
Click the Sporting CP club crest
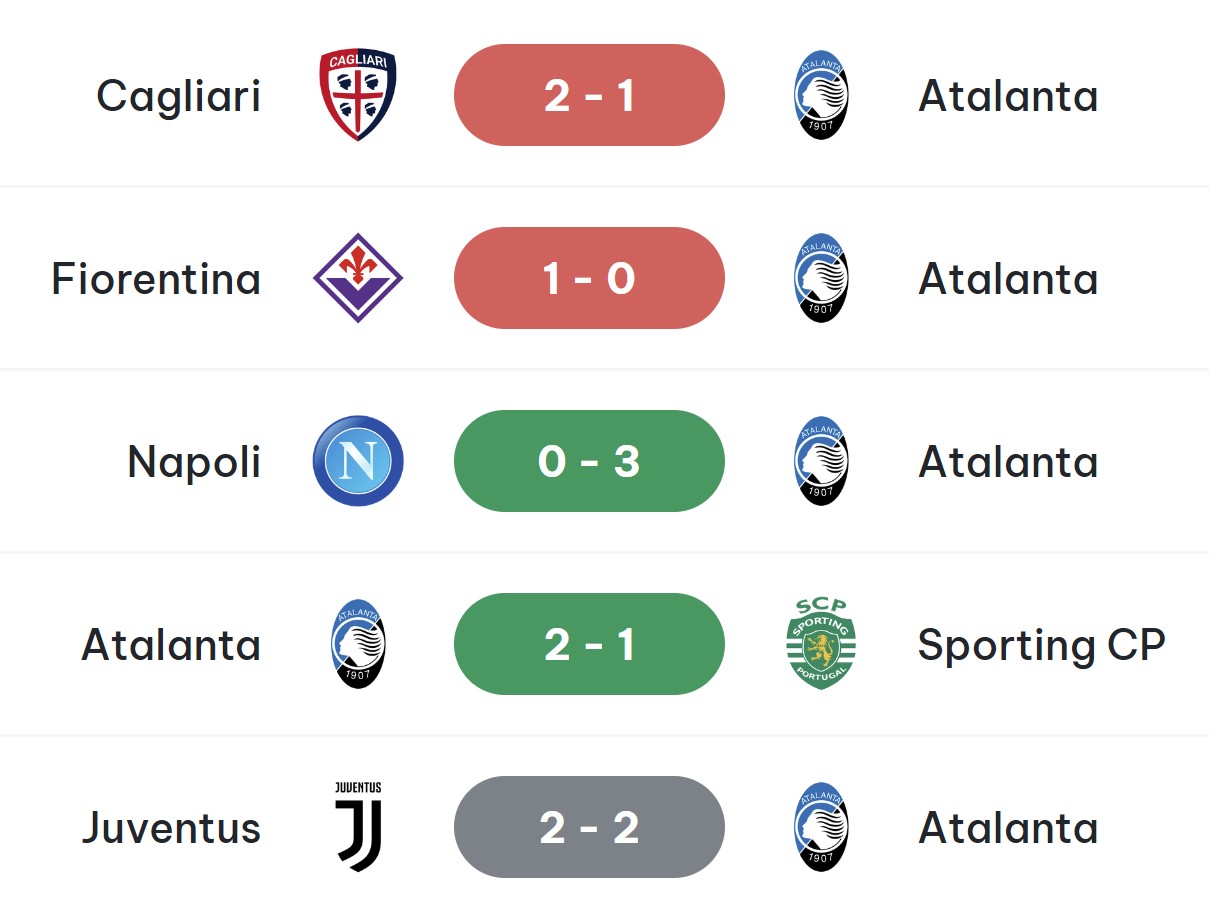pyautogui.click(x=821, y=644)
